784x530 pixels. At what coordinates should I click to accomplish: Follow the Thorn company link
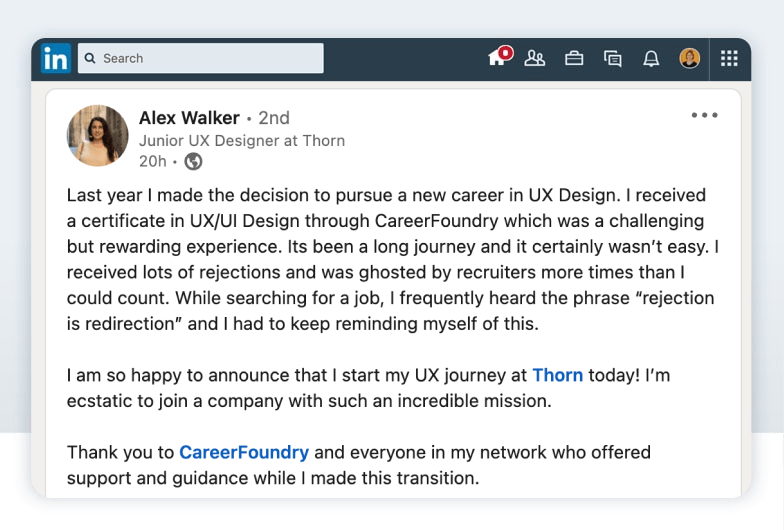pos(557,376)
